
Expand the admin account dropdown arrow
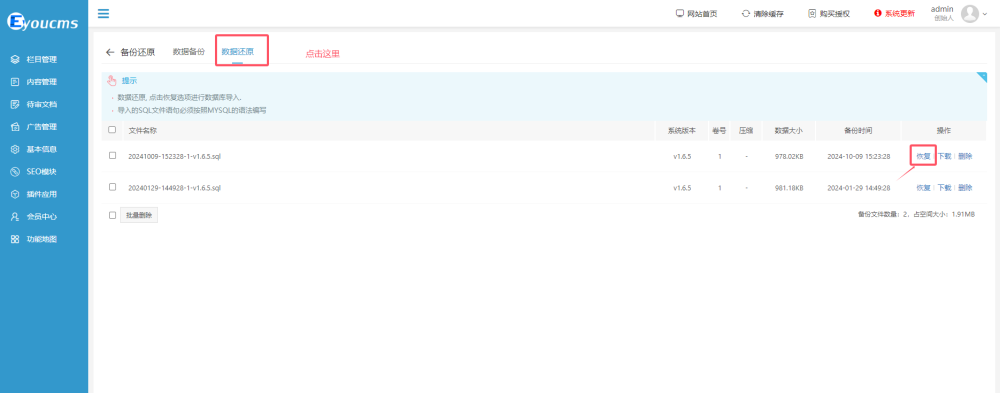985,14
